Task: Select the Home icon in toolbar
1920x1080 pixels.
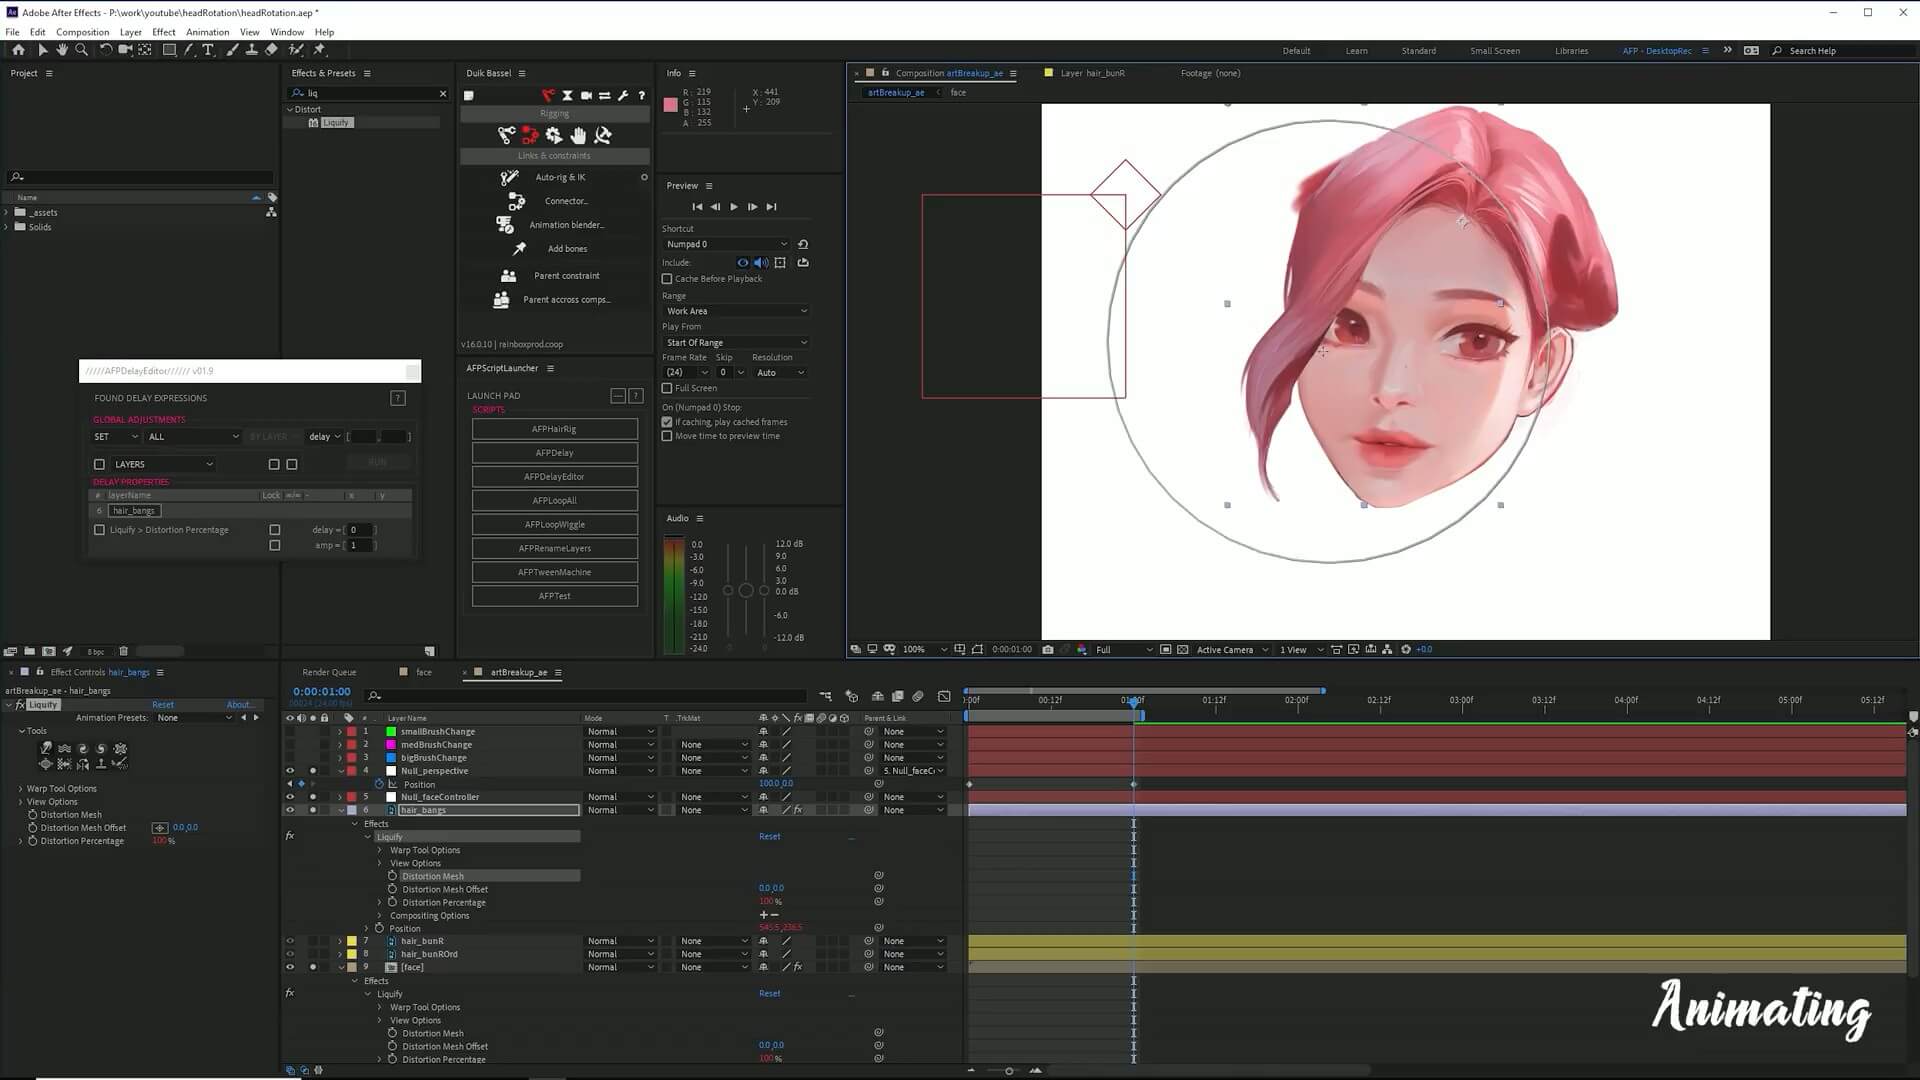Action: 18,49
